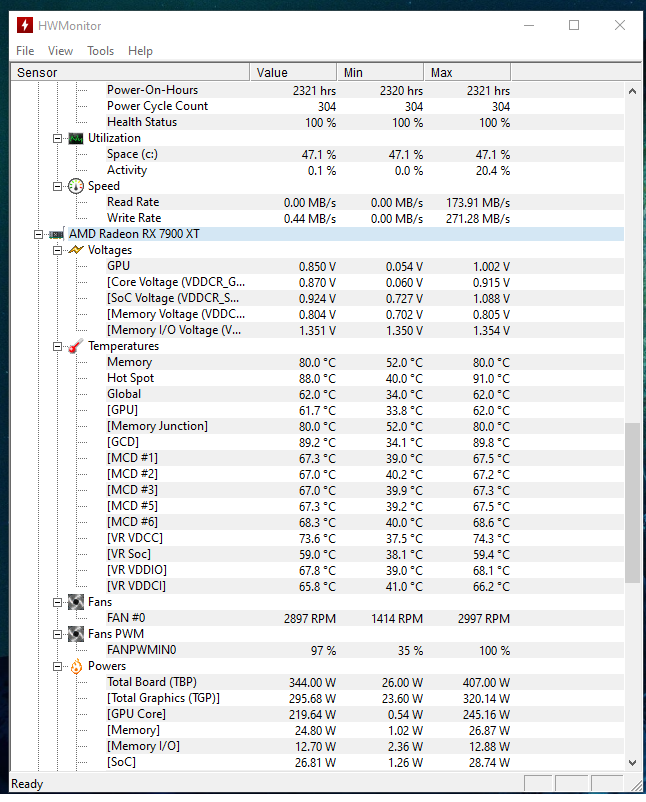Click the Fans fan icon
Viewport: 646px width, 802px height.
point(76,602)
